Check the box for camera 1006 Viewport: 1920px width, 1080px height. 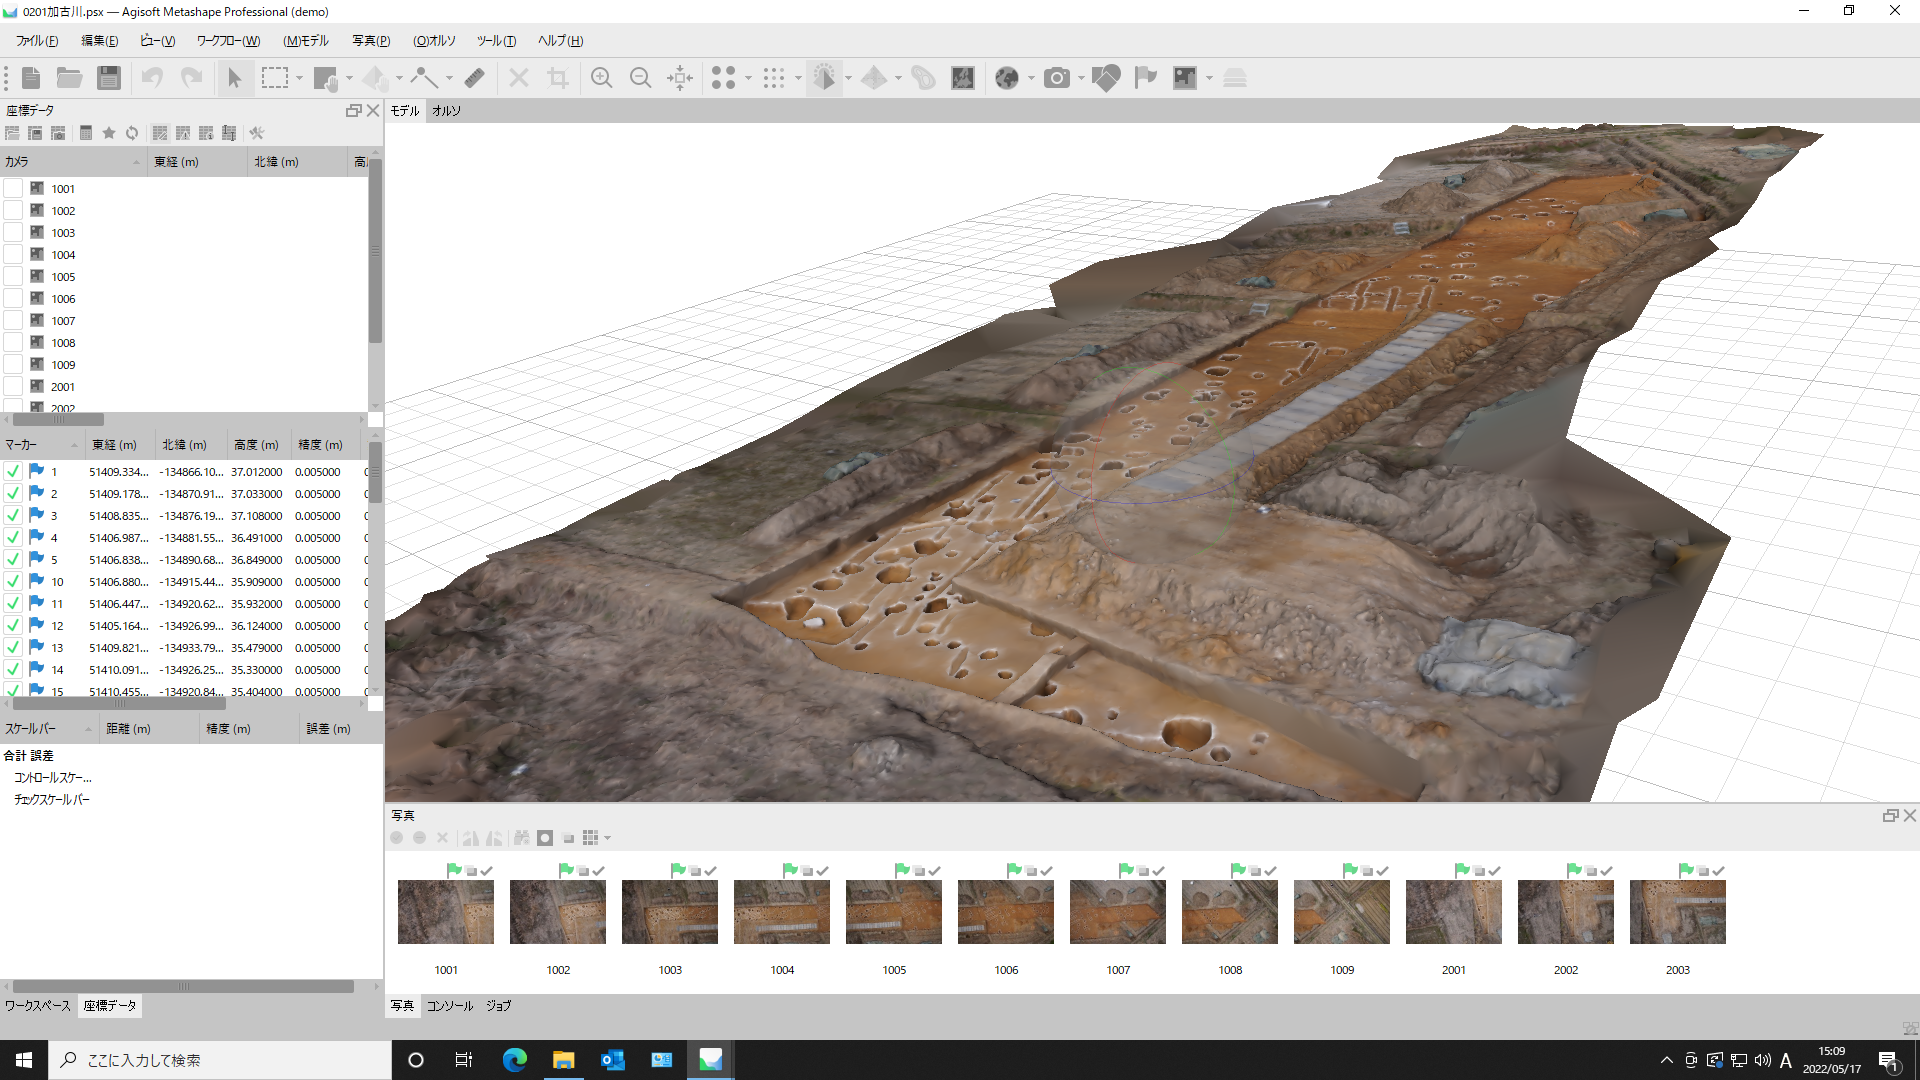click(13, 298)
